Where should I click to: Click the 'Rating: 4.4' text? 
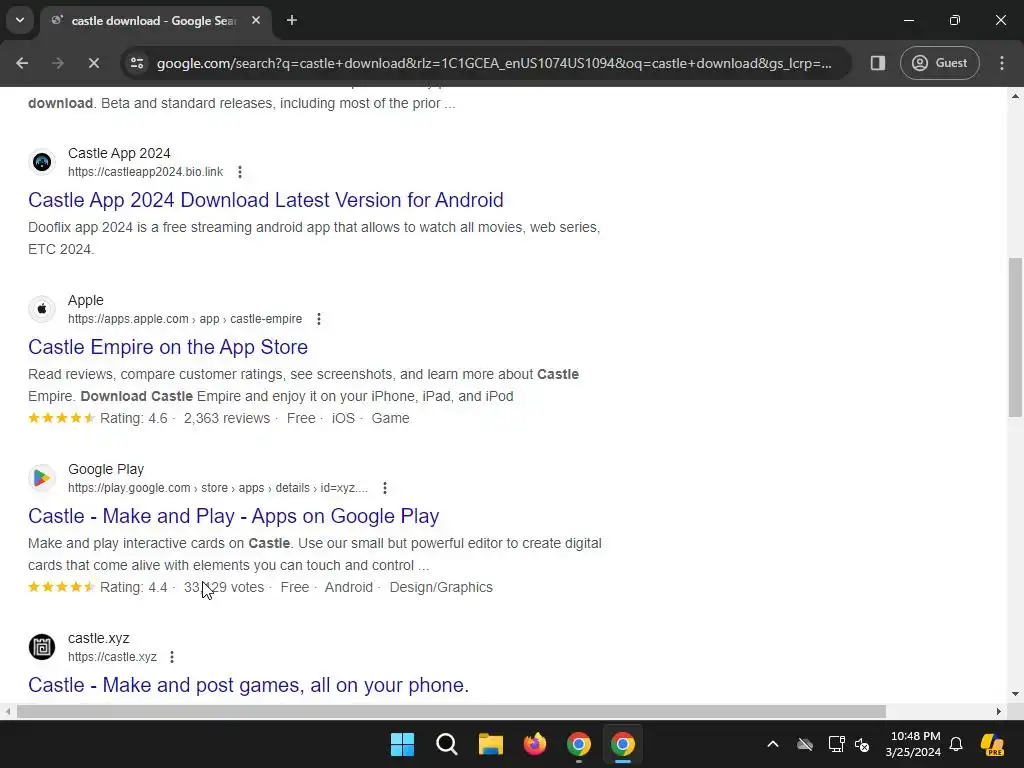(133, 588)
